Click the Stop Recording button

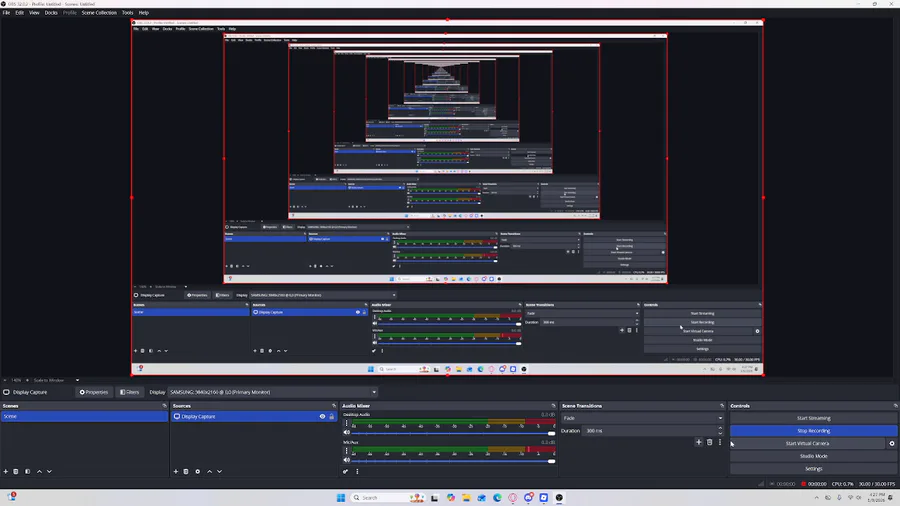(813, 431)
